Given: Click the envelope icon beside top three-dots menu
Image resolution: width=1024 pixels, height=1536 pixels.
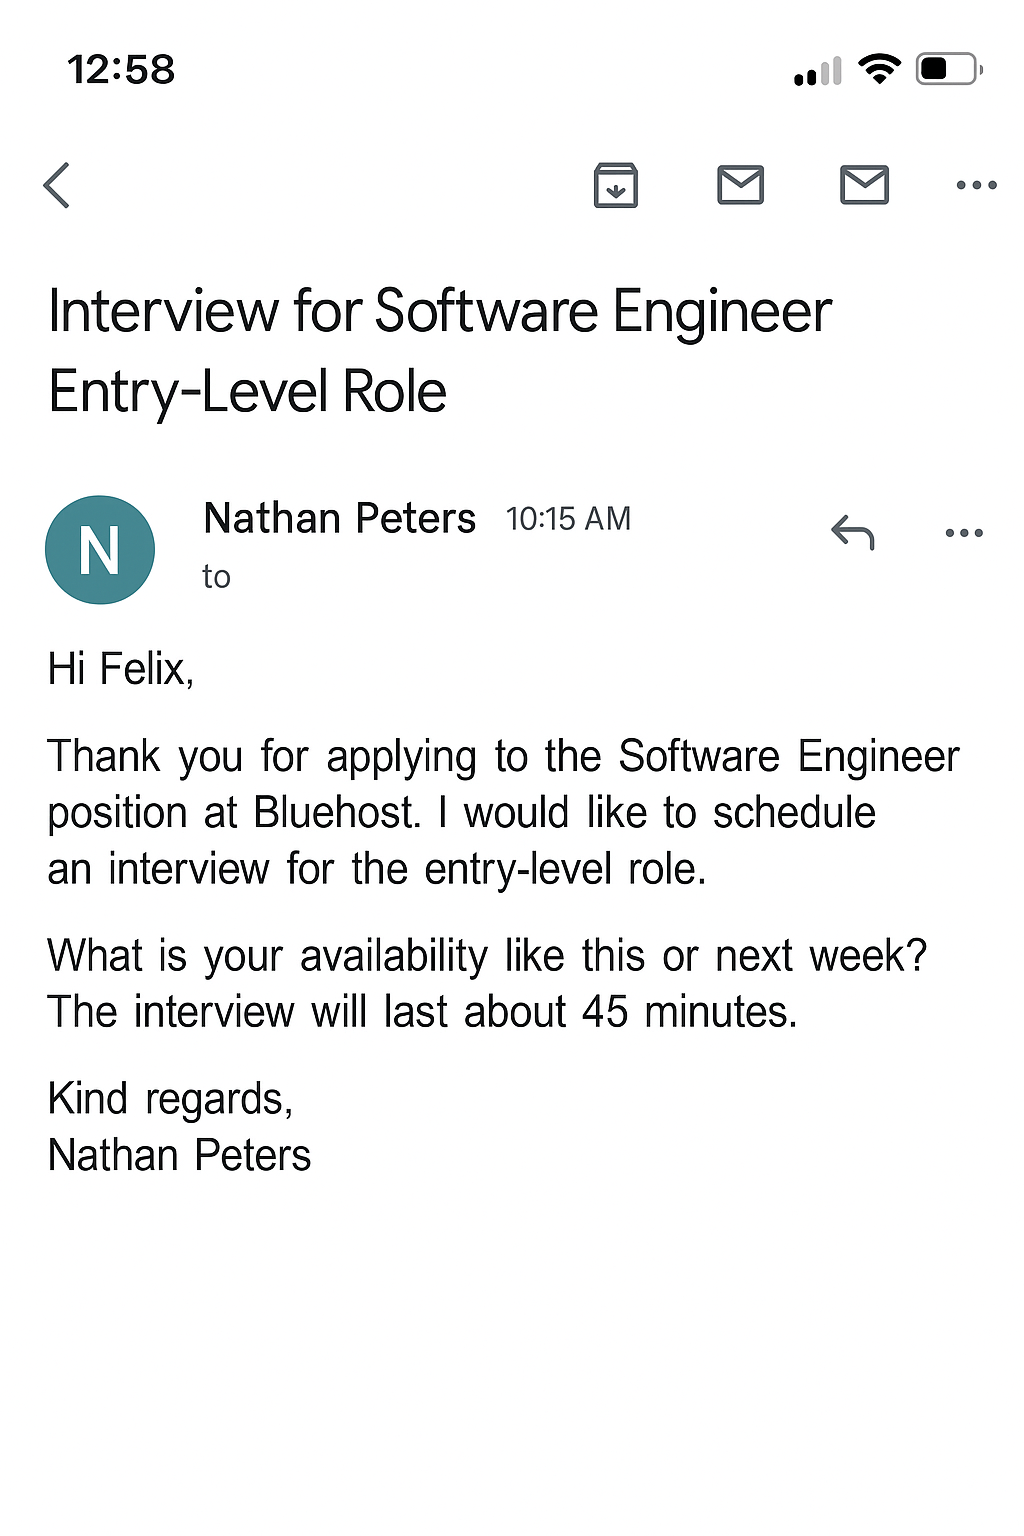Looking at the screenshot, I should click(x=865, y=185).
